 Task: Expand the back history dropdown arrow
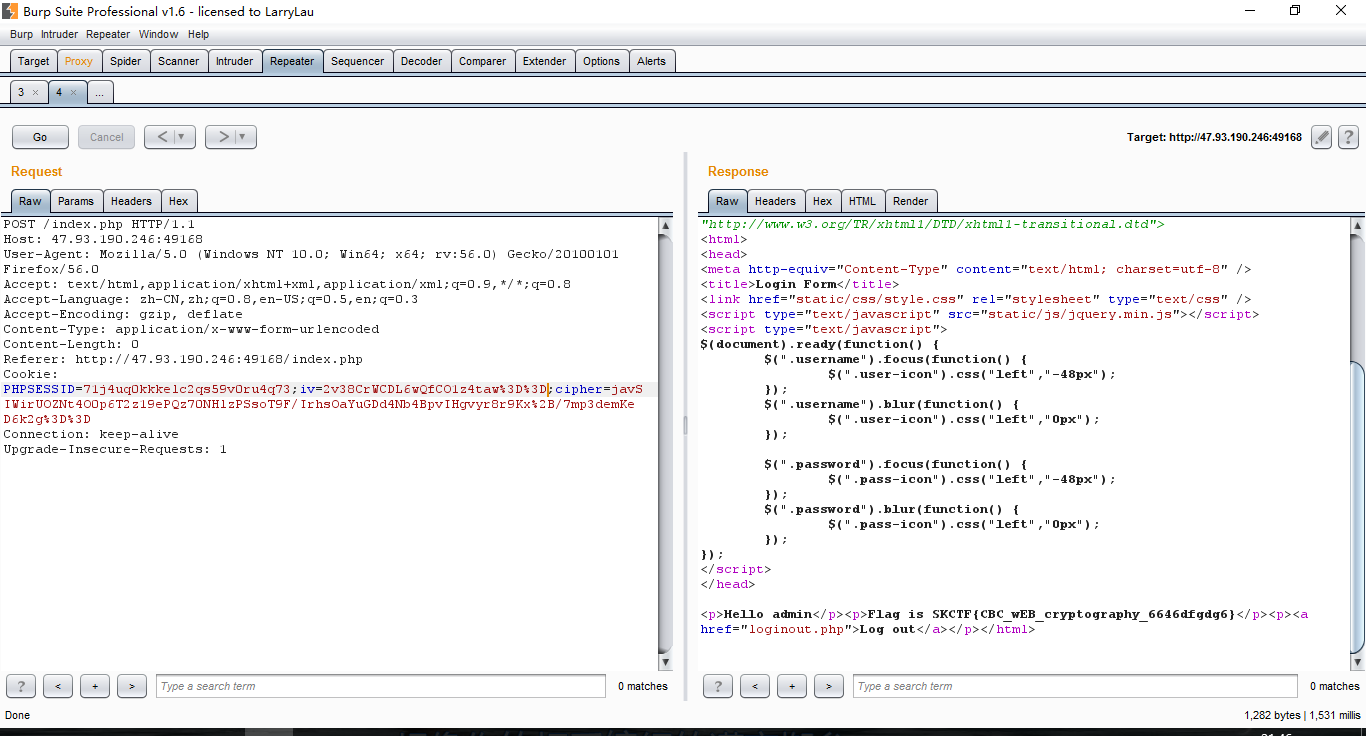[181, 137]
